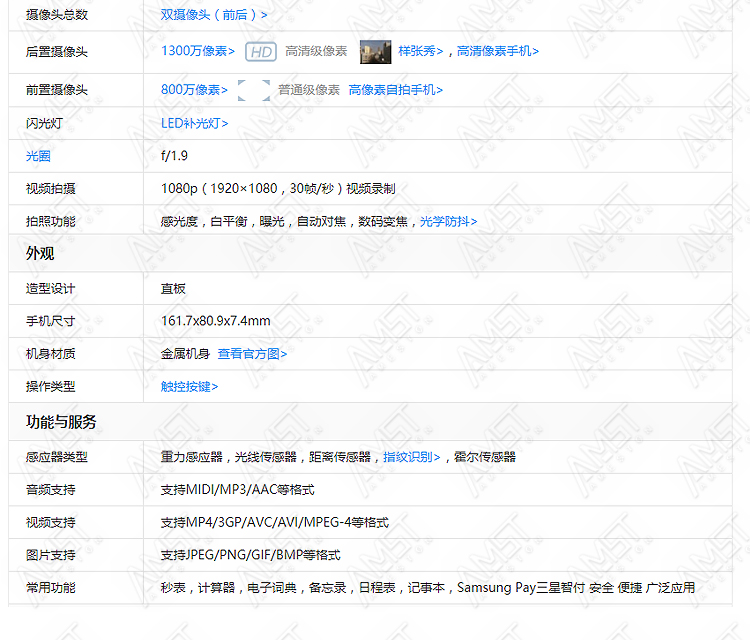
Task: Click the 直板 design value
Action: coord(173,288)
